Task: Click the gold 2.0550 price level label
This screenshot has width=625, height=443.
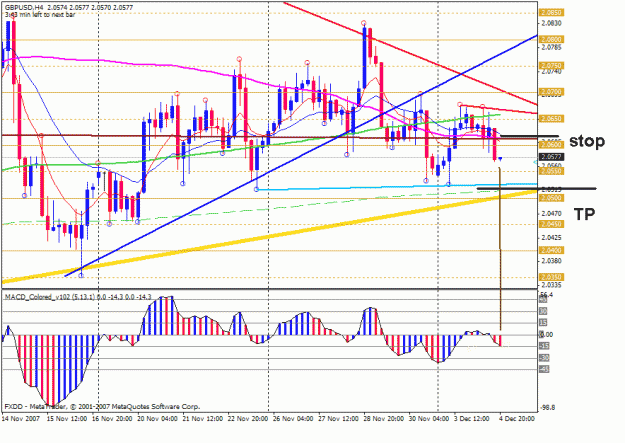Action: point(551,171)
